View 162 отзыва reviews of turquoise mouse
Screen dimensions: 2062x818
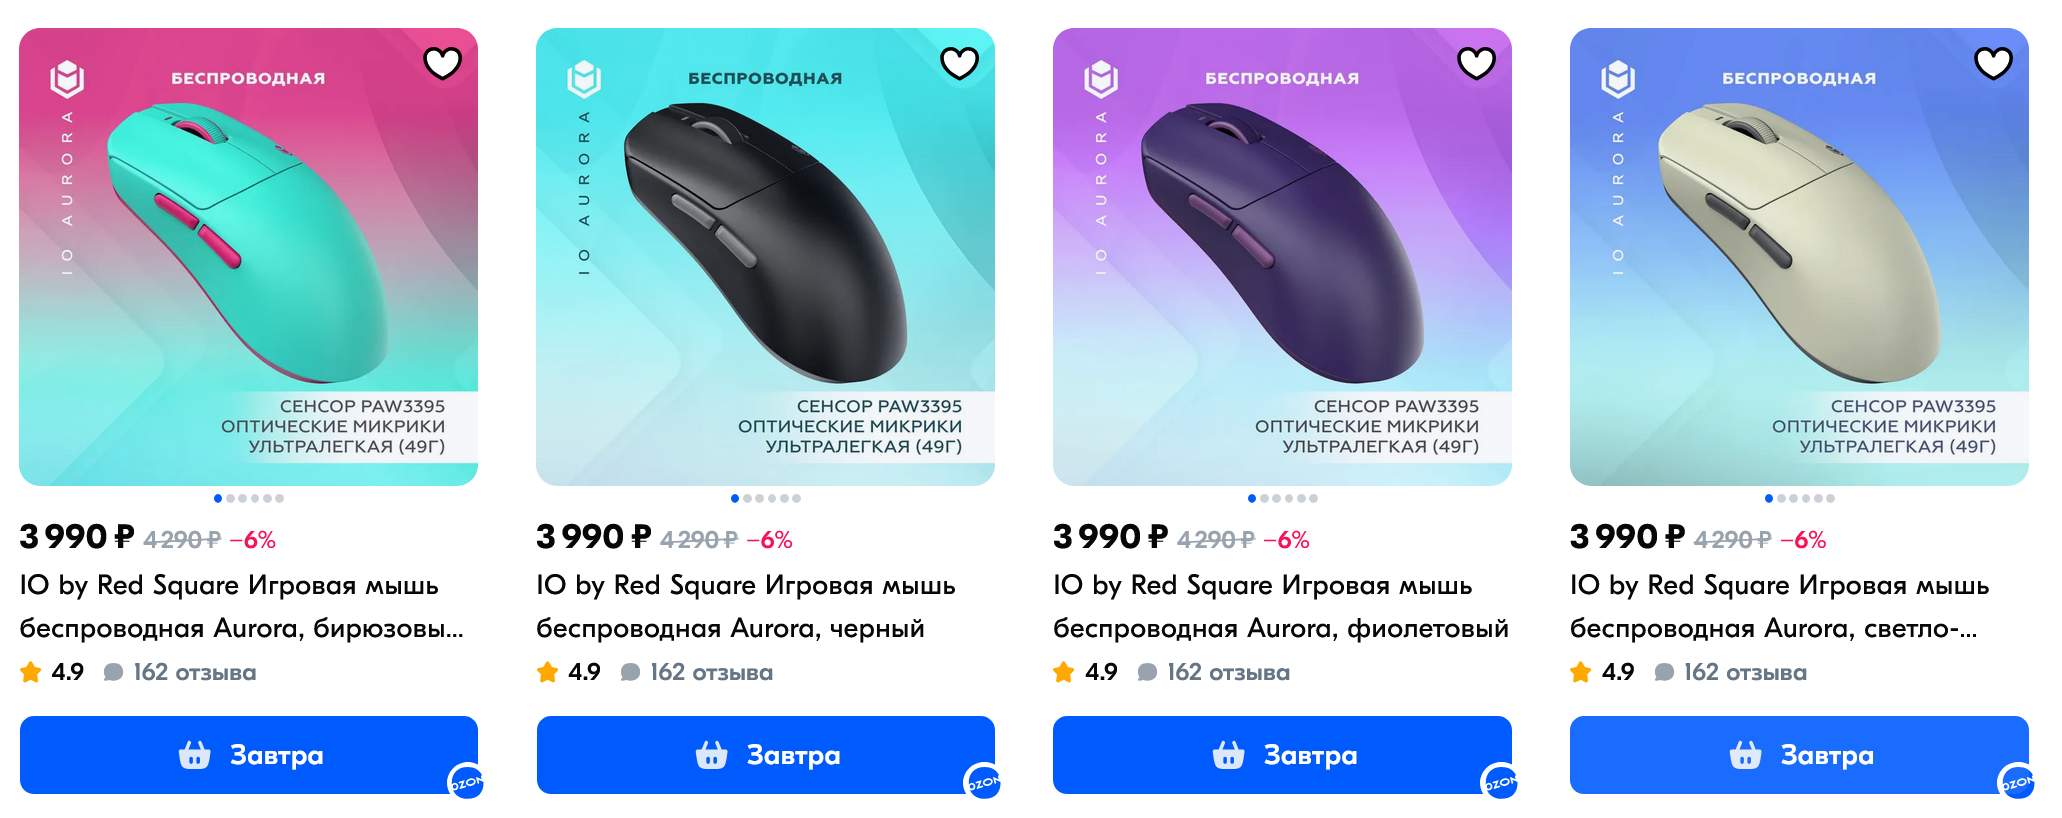(195, 672)
